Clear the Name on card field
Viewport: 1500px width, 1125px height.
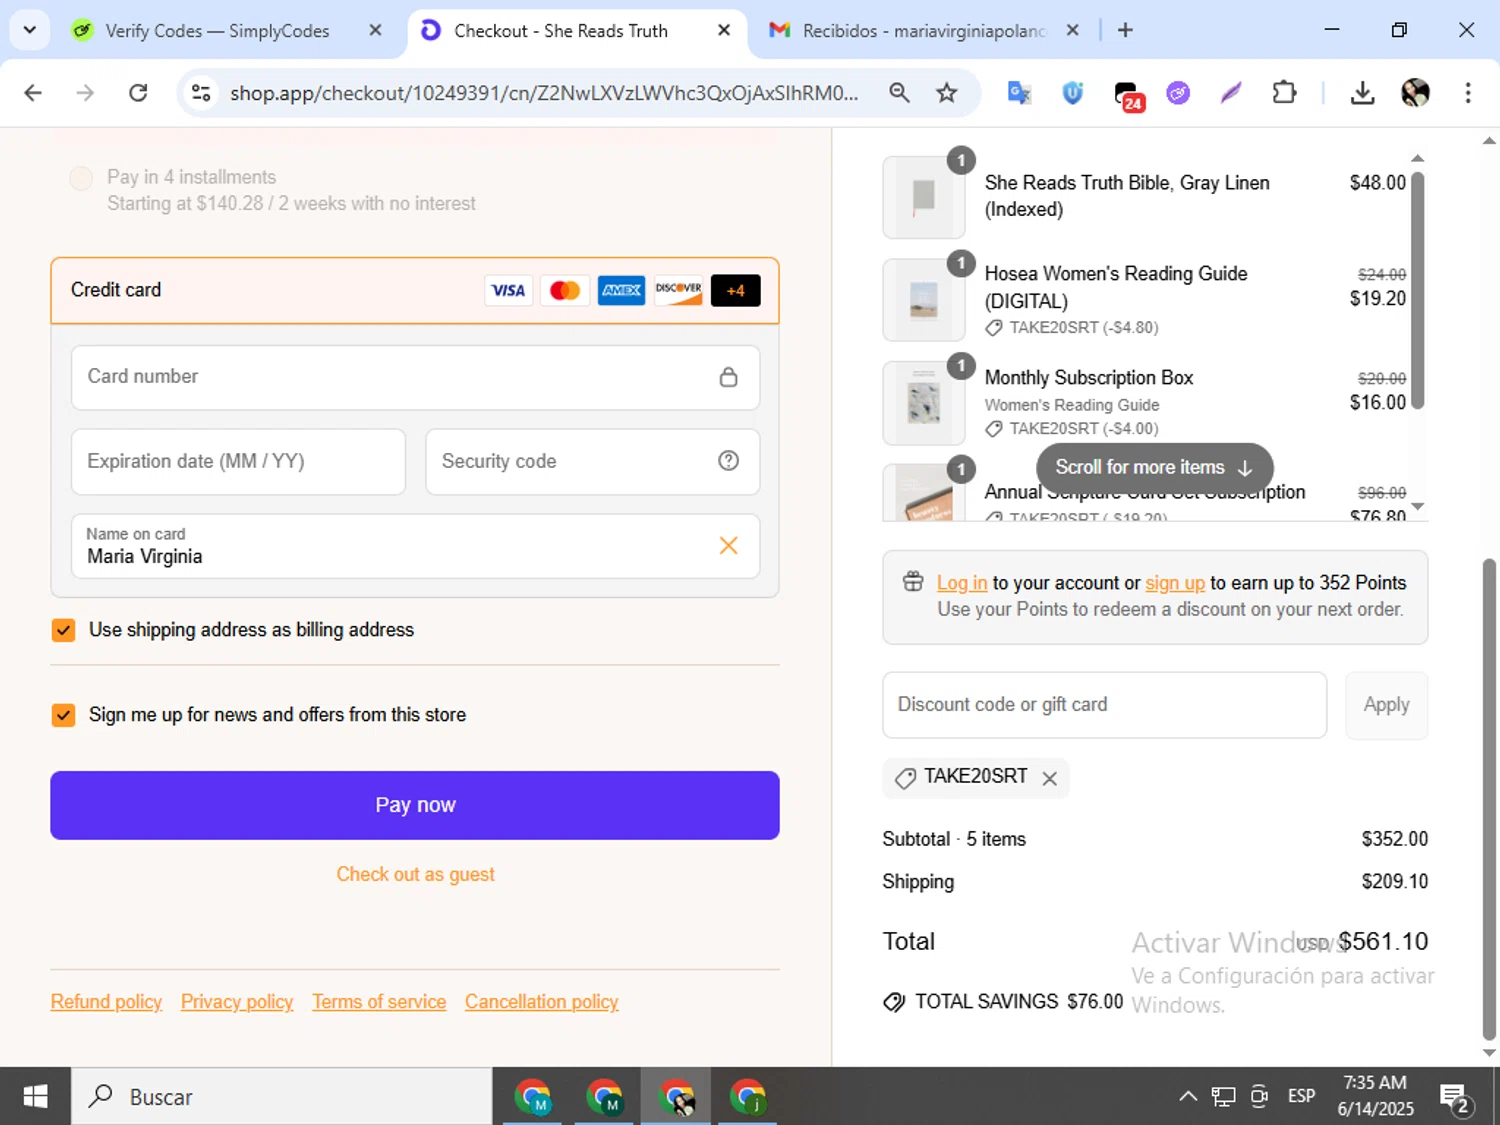[x=728, y=545]
